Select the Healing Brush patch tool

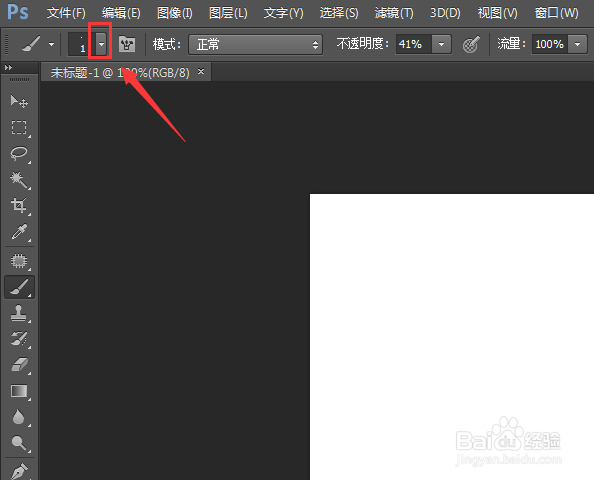point(19,261)
